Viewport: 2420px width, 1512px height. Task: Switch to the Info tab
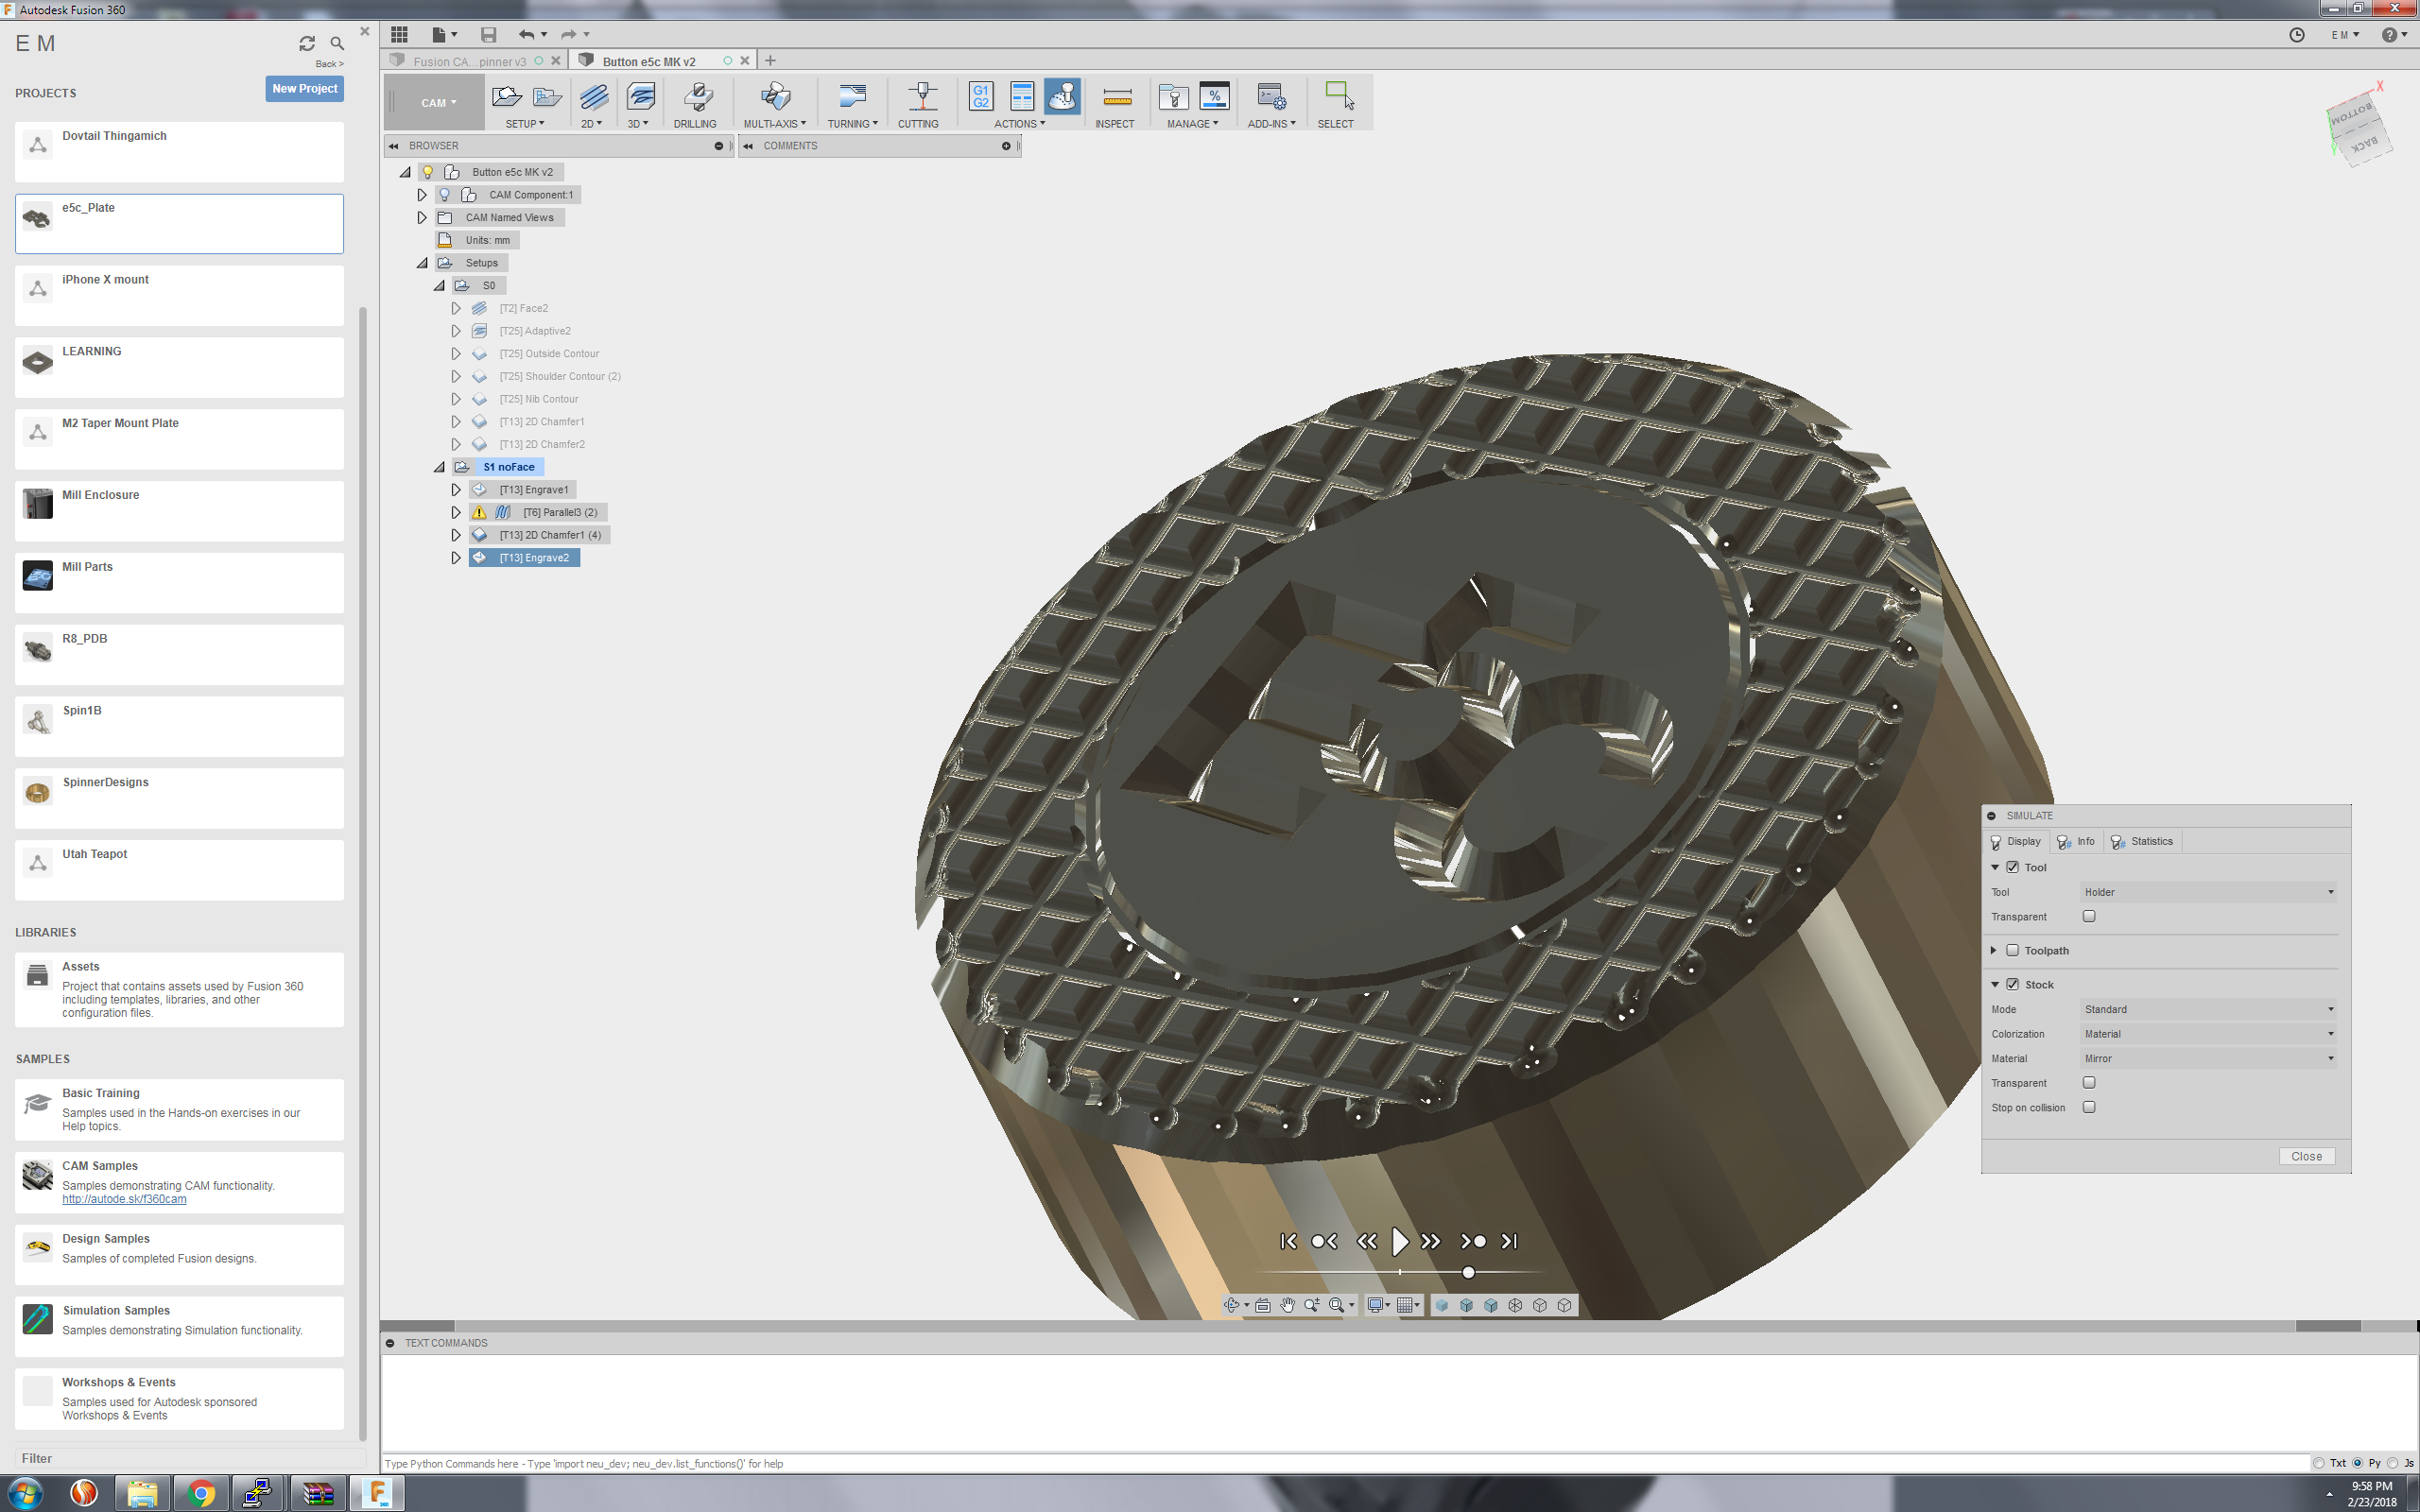2077,841
